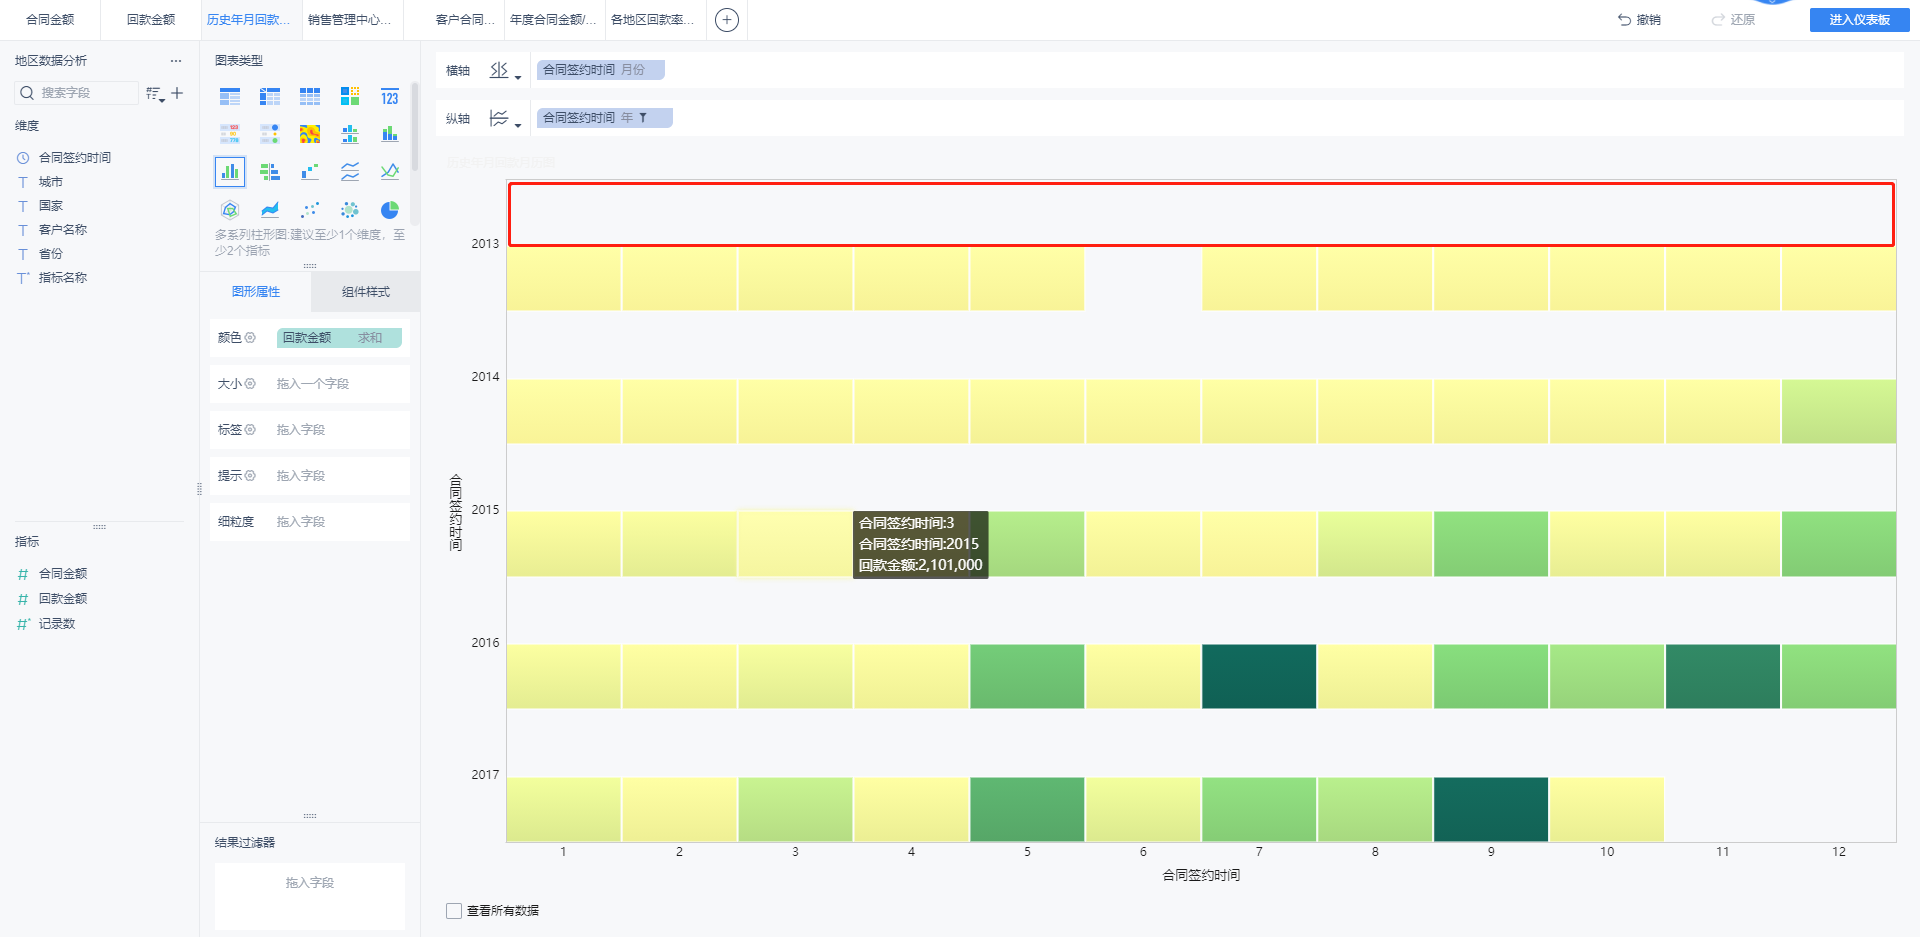The height and width of the screenshot is (937, 1920).
Task: Click the green November 2016 heatmap cell
Action: (1723, 676)
